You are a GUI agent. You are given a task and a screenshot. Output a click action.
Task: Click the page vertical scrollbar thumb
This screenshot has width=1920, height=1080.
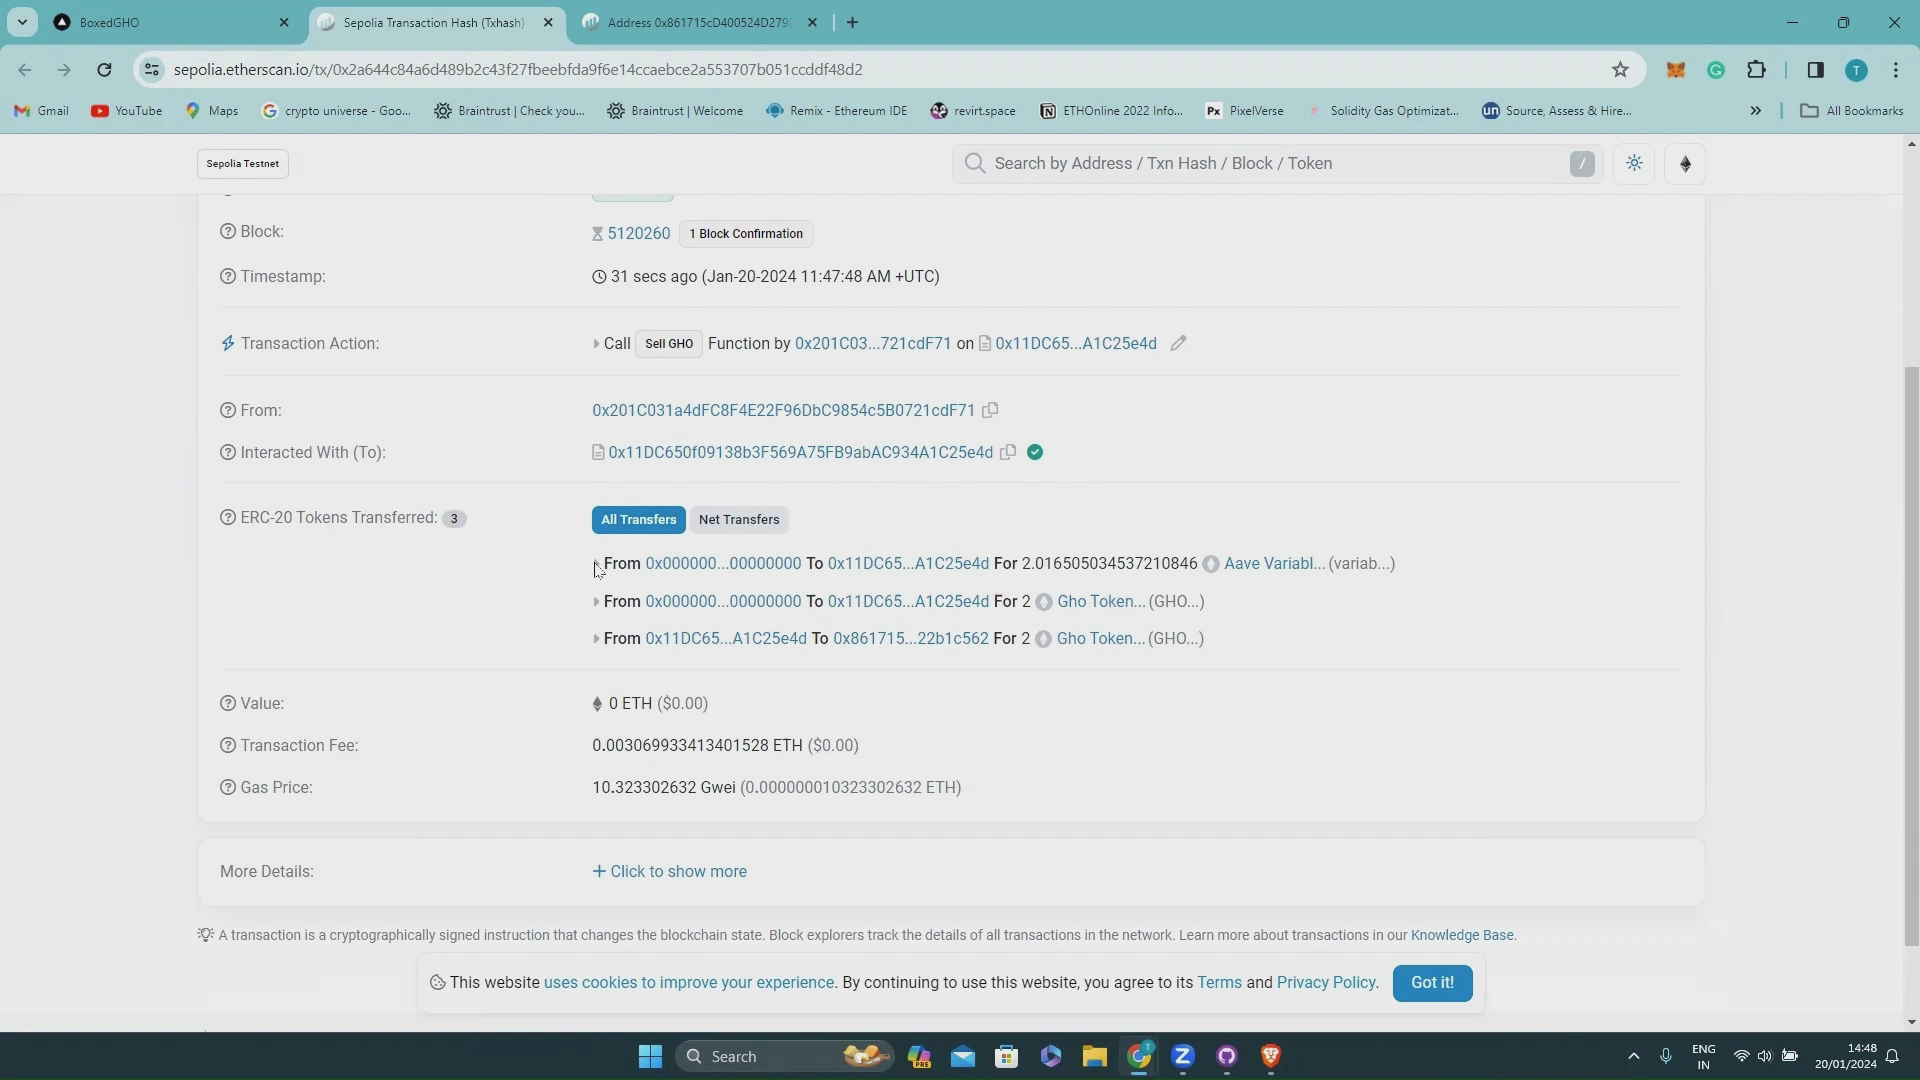coord(1911,655)
